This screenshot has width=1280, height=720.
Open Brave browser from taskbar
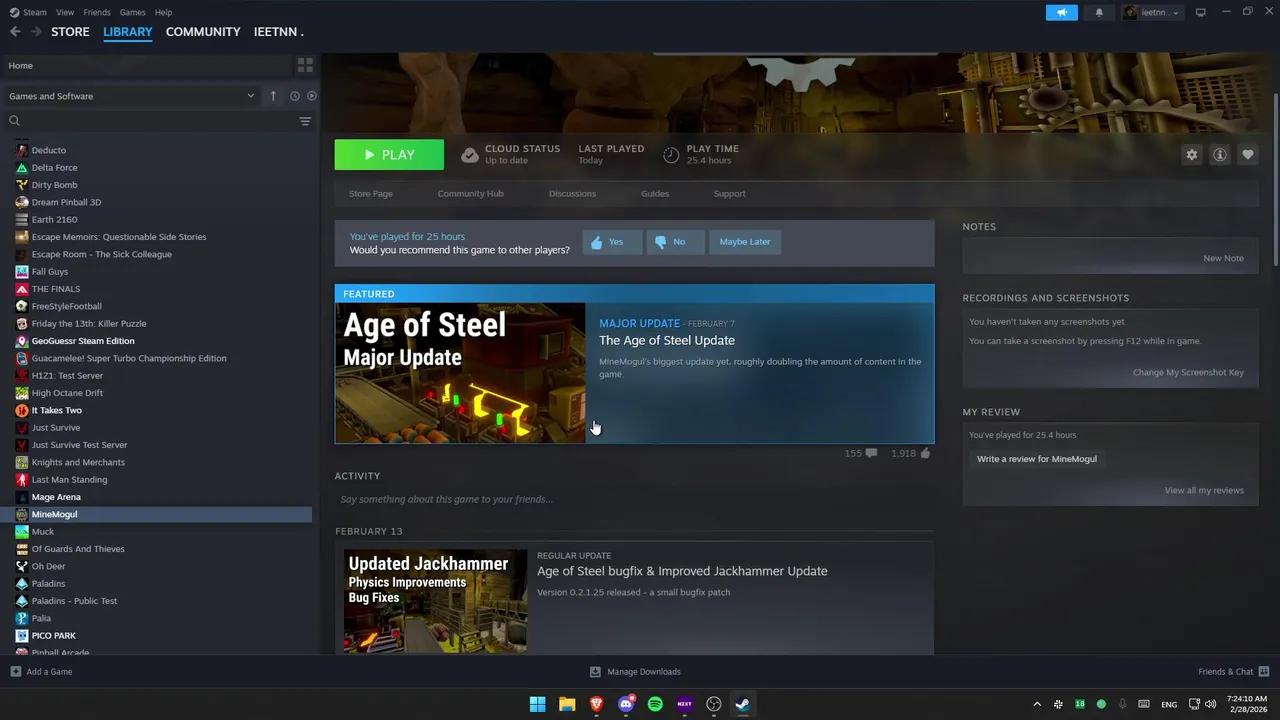tap(596, 704)
